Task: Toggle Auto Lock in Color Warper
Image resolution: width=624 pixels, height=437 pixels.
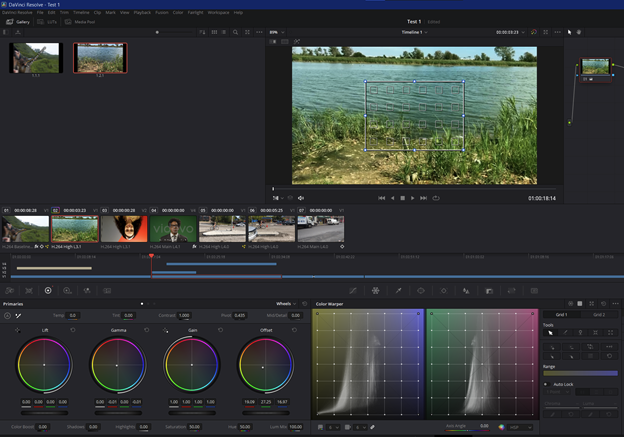Action: pyautogui.click(x=545, y=384)
